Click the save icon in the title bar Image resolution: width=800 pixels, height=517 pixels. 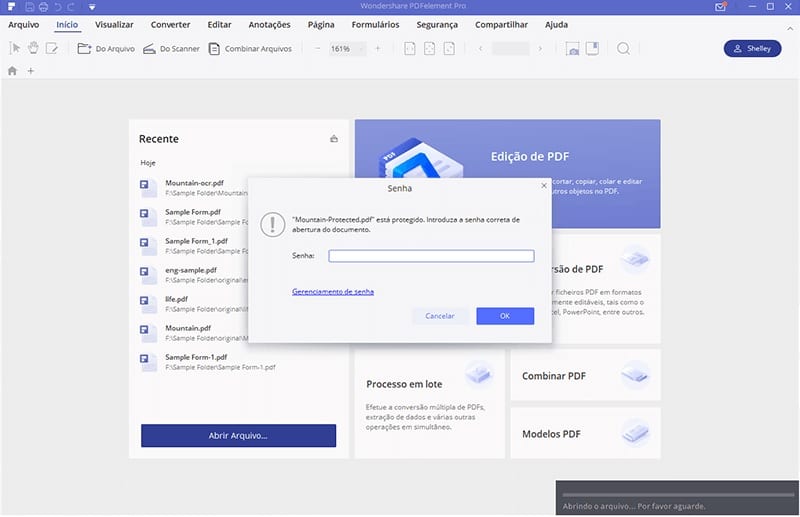click(29, 7)
